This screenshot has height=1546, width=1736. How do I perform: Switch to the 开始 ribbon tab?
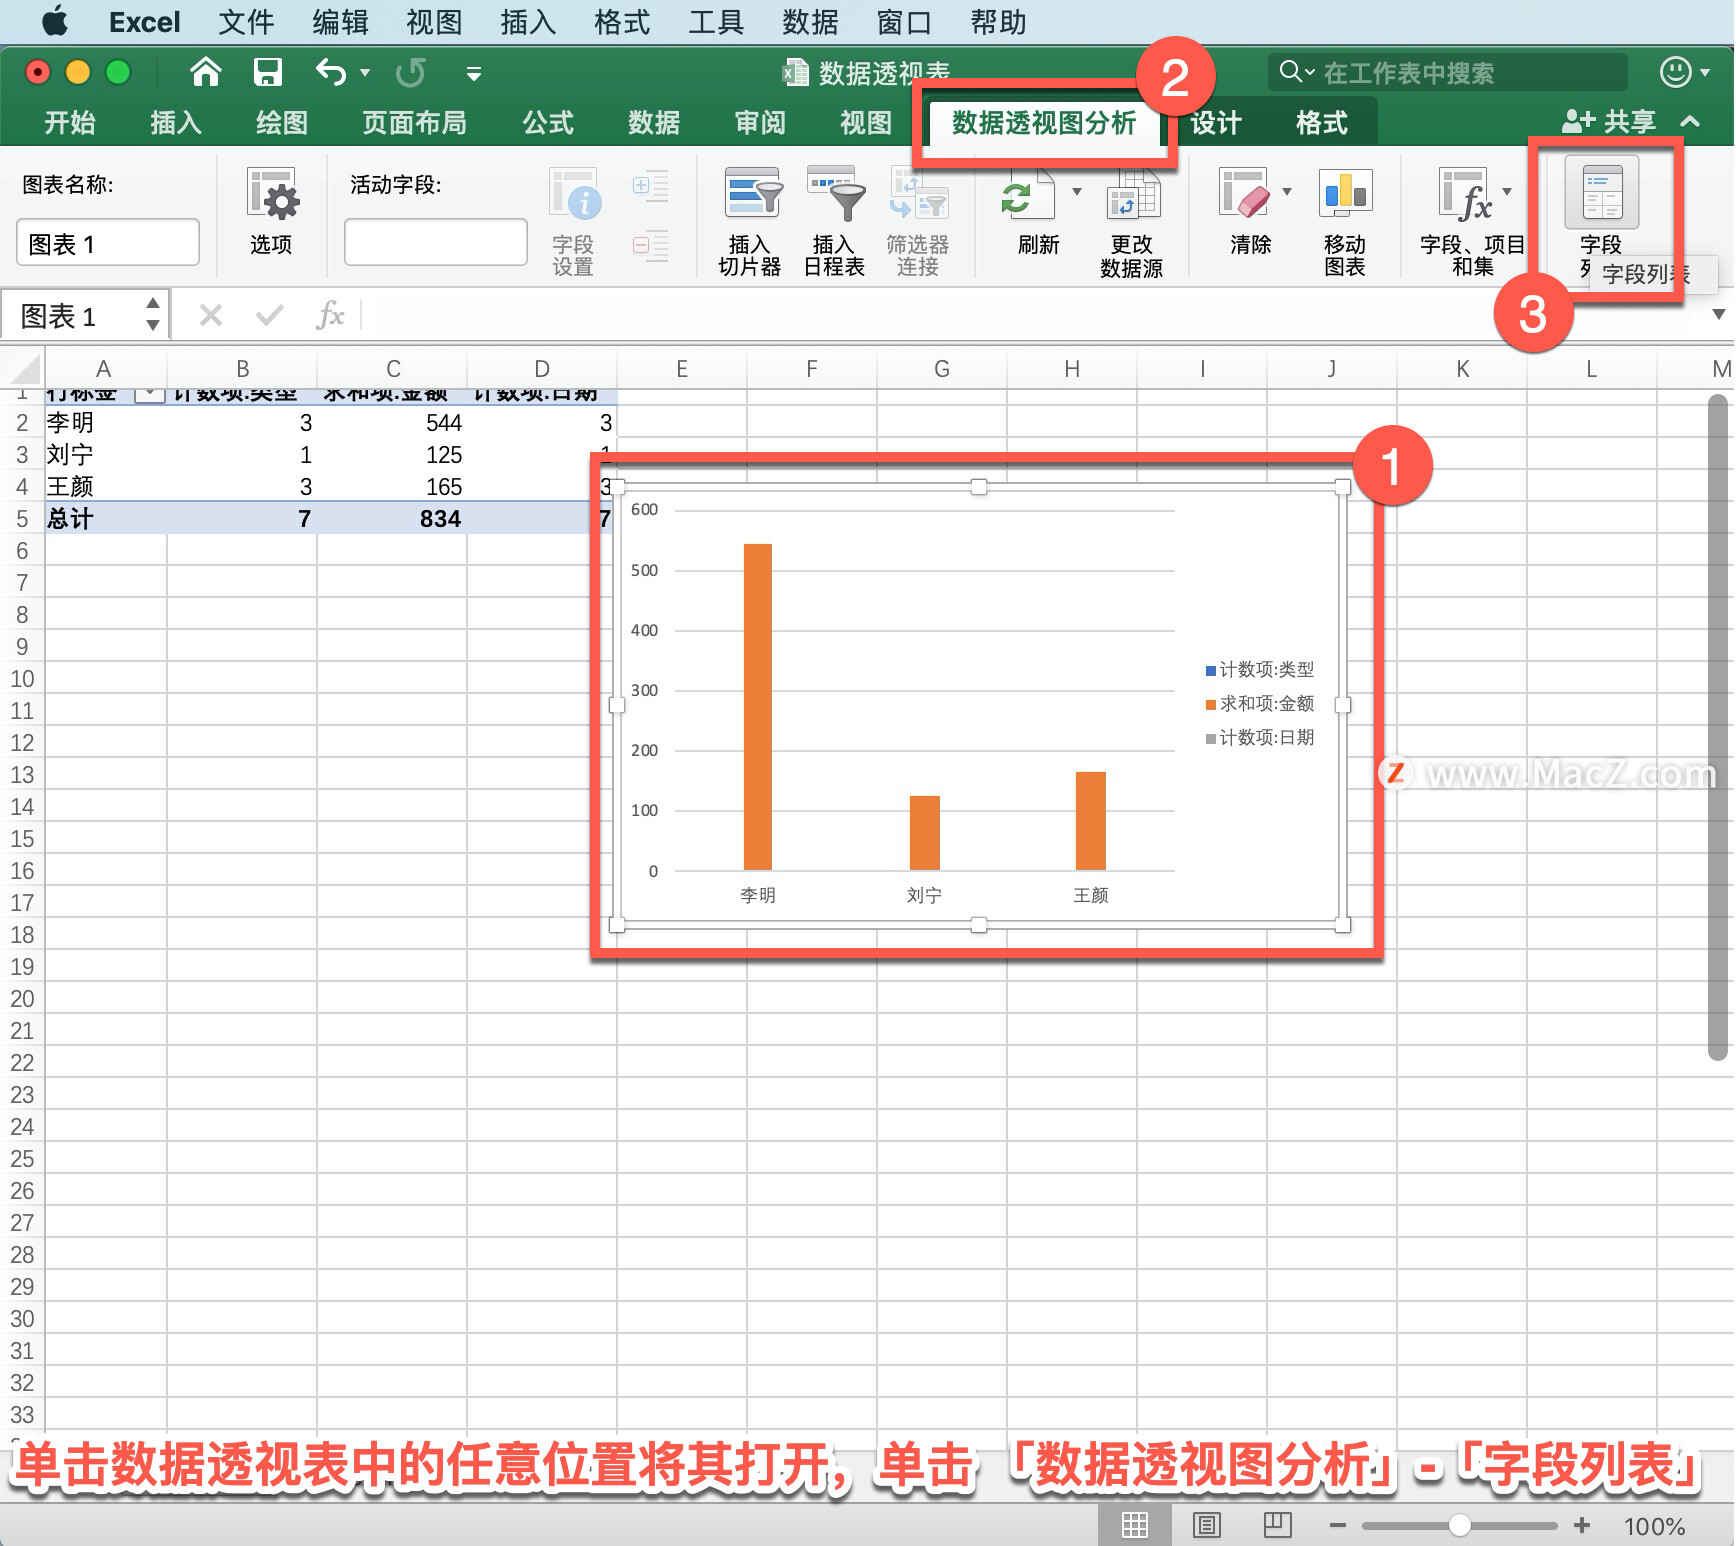click(x=70, y=123)
